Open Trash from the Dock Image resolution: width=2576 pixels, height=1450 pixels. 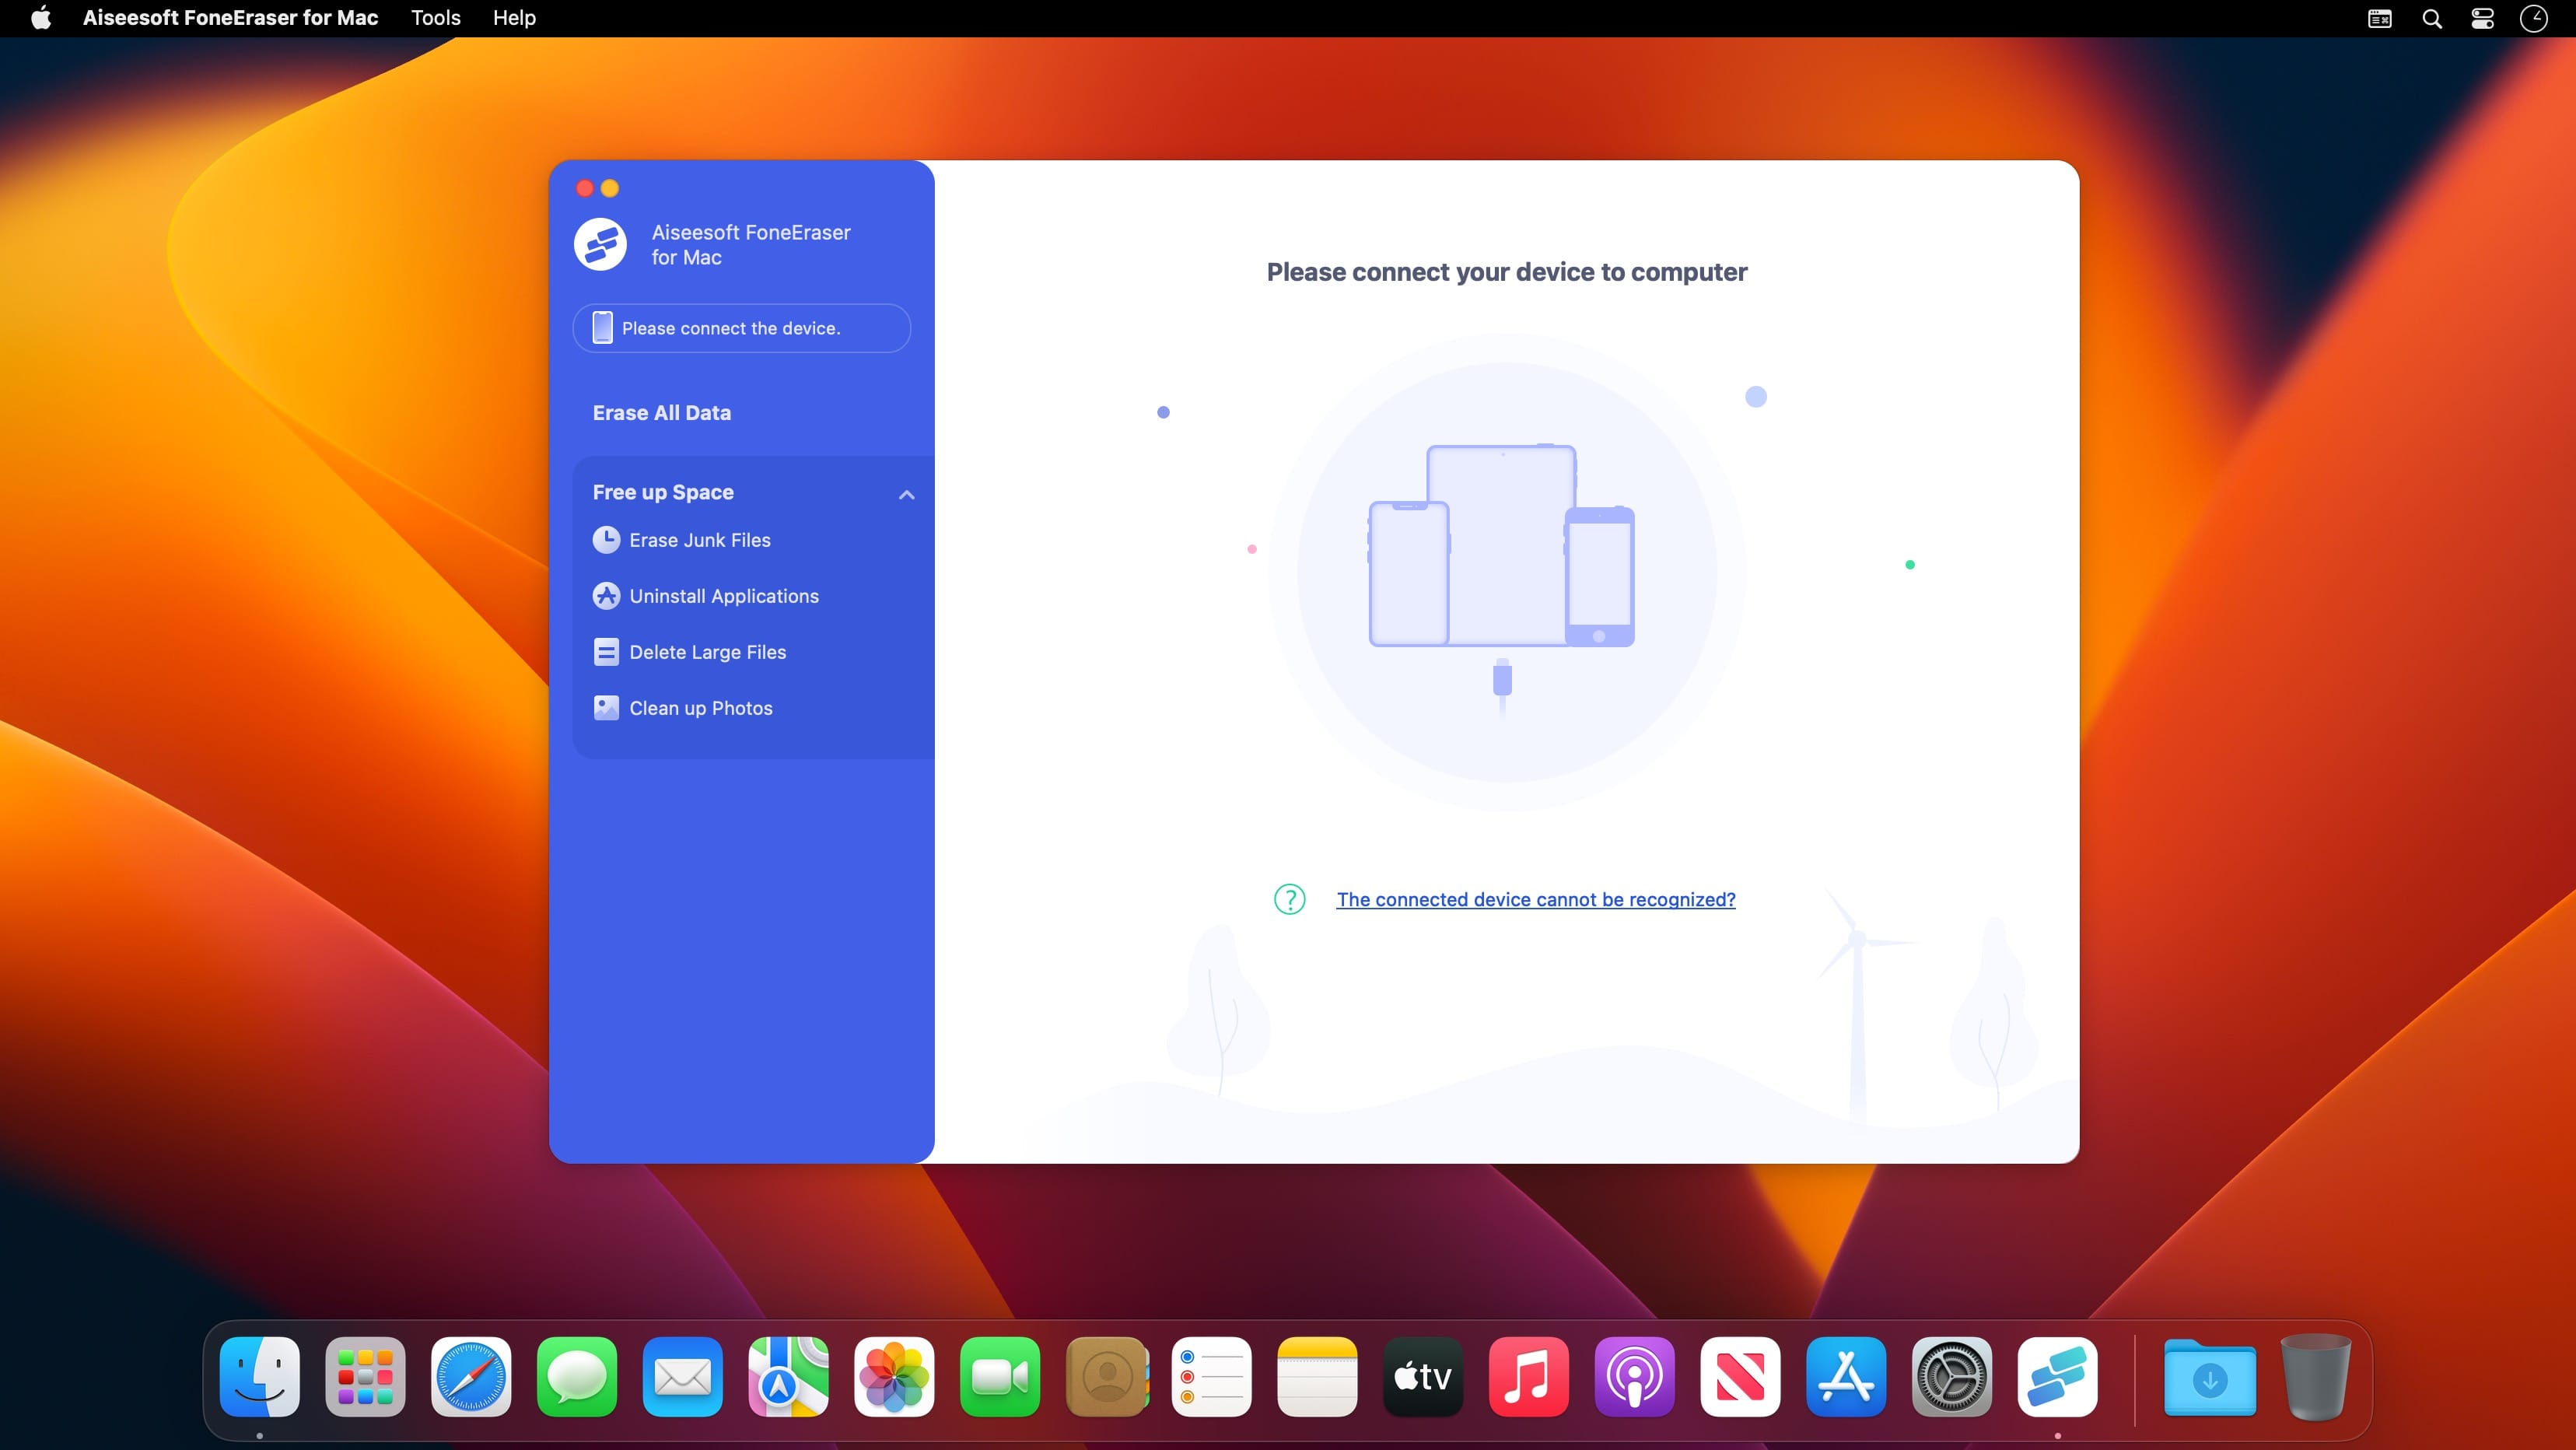pyautogui.click(x=2316, y=1377)
